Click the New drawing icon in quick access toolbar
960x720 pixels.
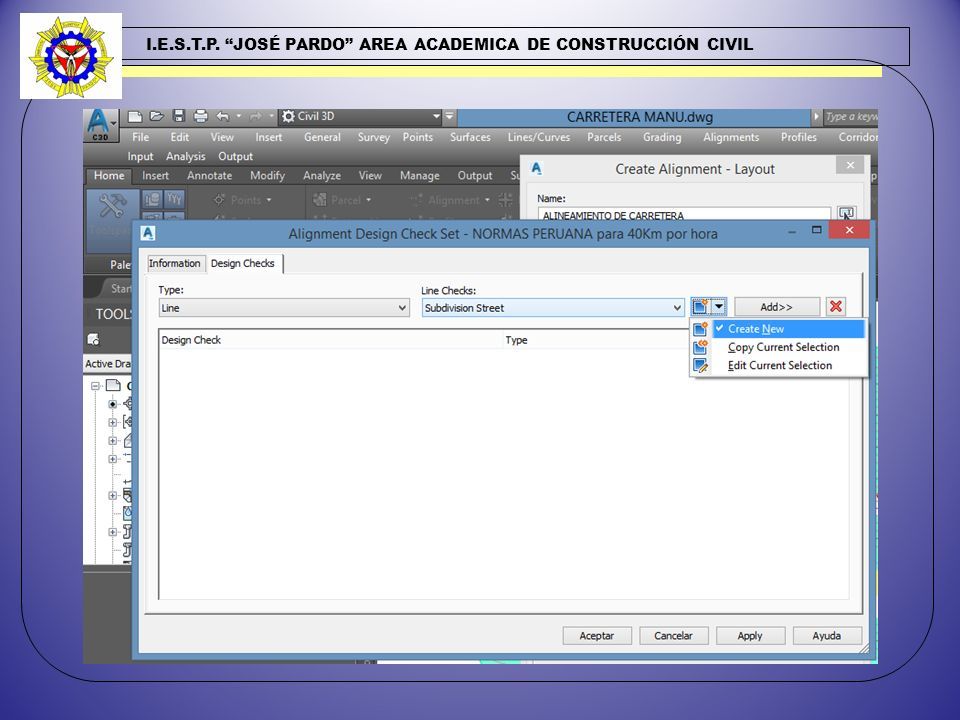pyautogui.click(x=135, y=116)
